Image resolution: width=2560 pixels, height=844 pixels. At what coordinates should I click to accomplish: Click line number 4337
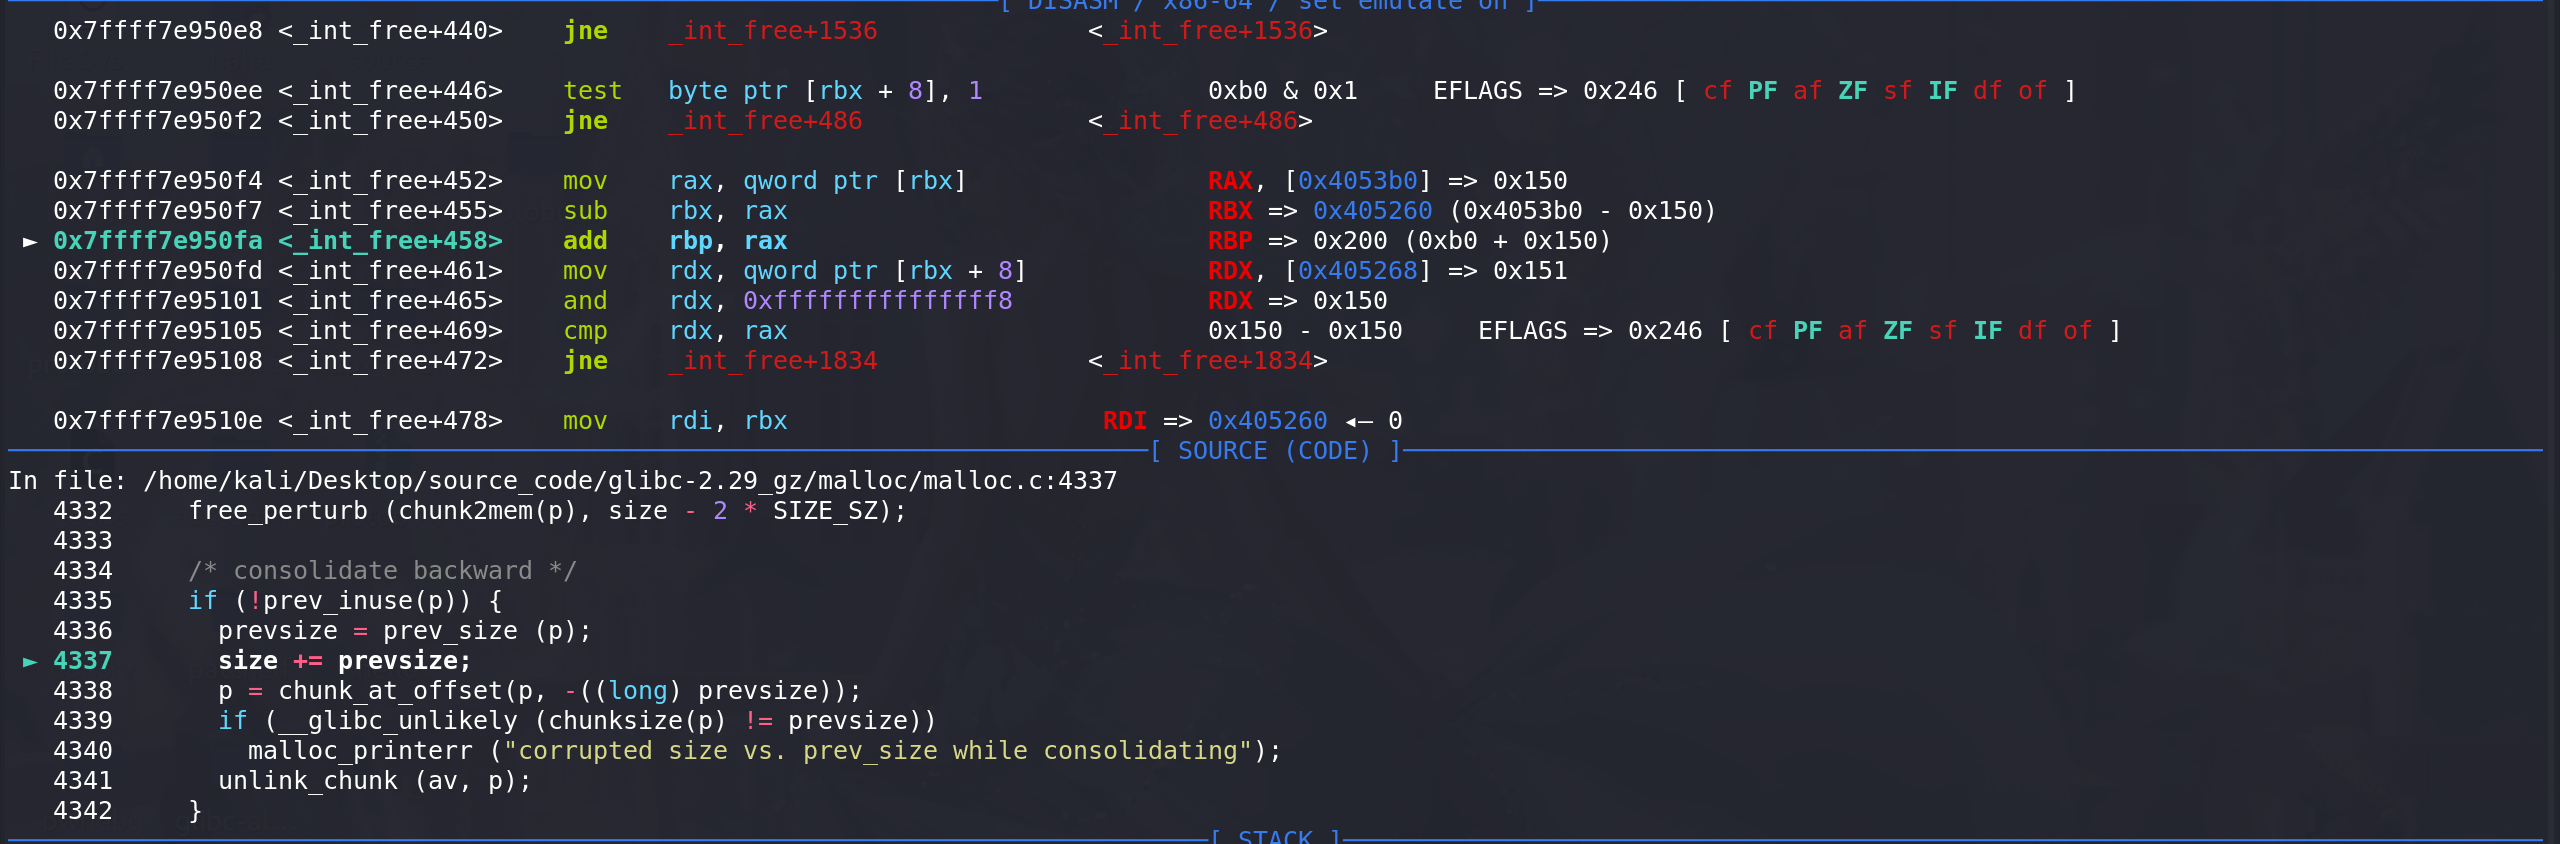pos(83,661)
